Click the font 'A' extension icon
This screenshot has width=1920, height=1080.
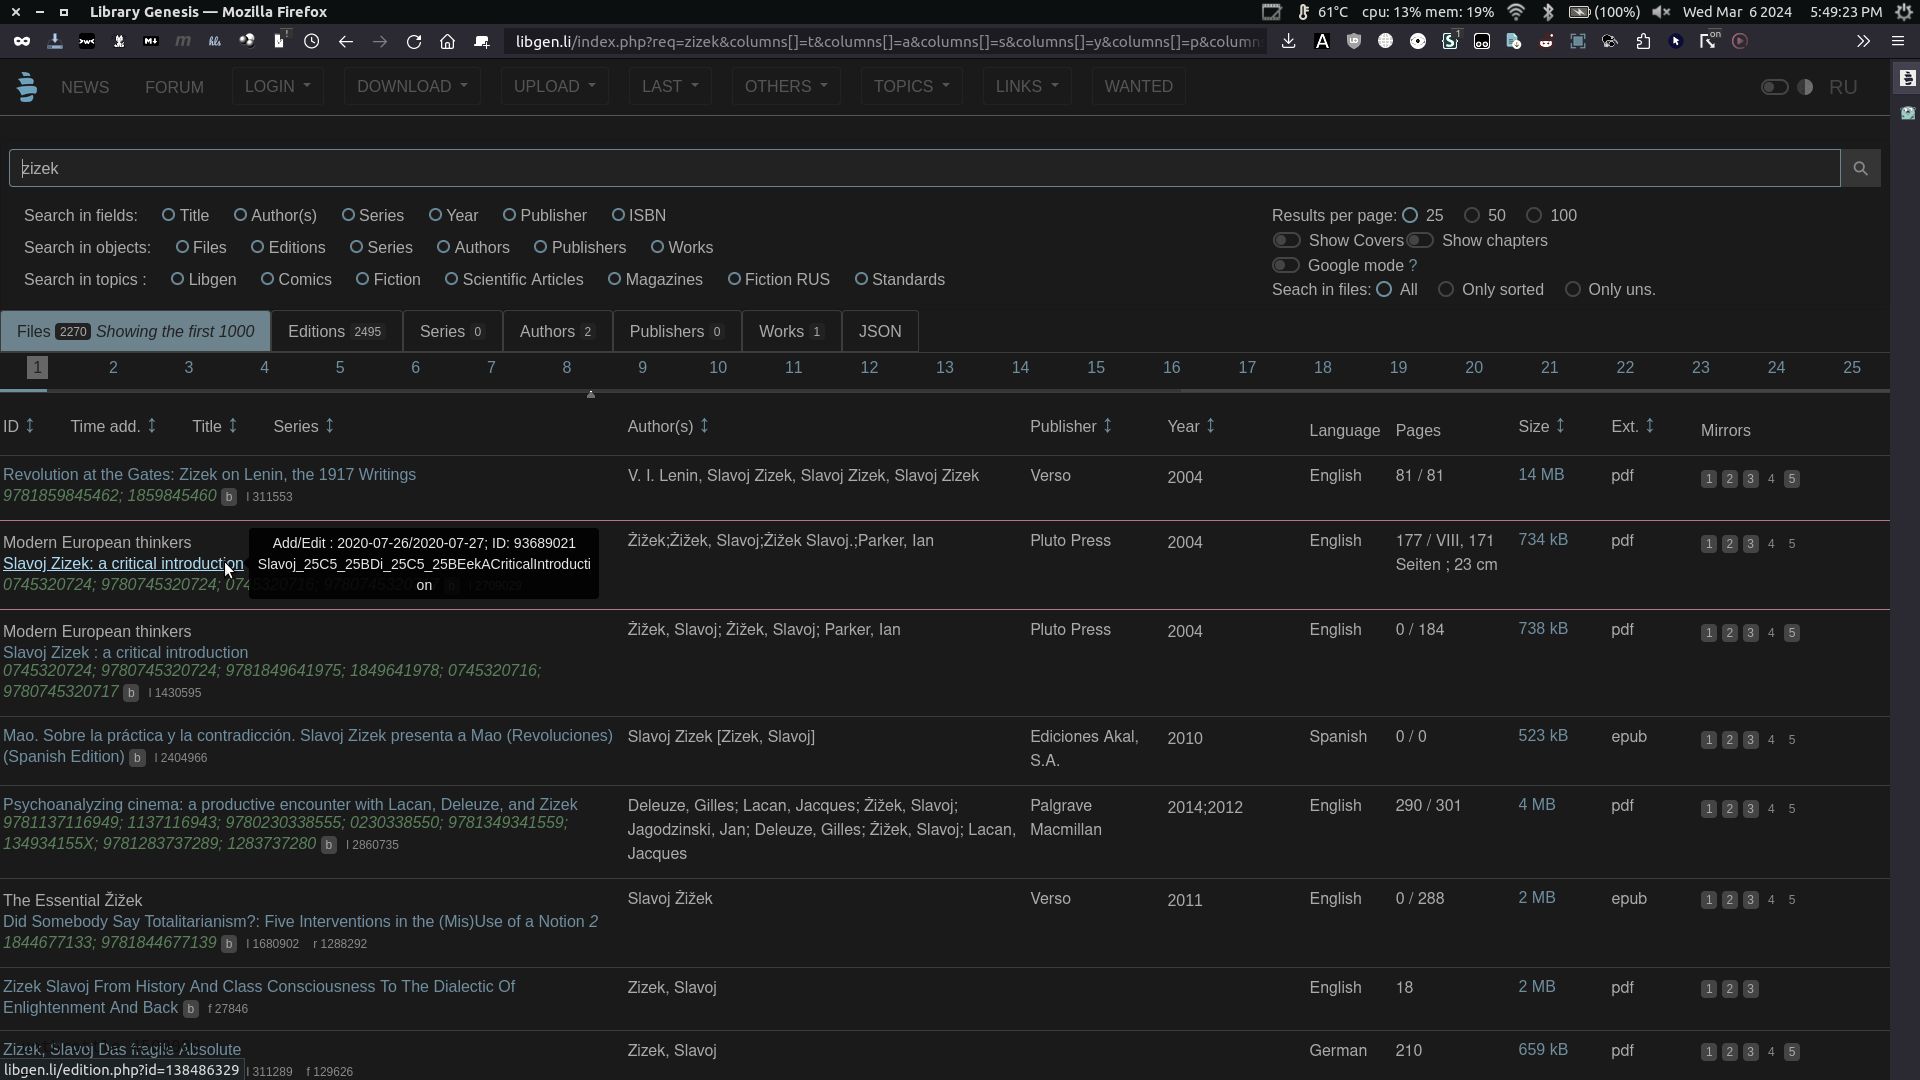click(x=1322, y=42)
